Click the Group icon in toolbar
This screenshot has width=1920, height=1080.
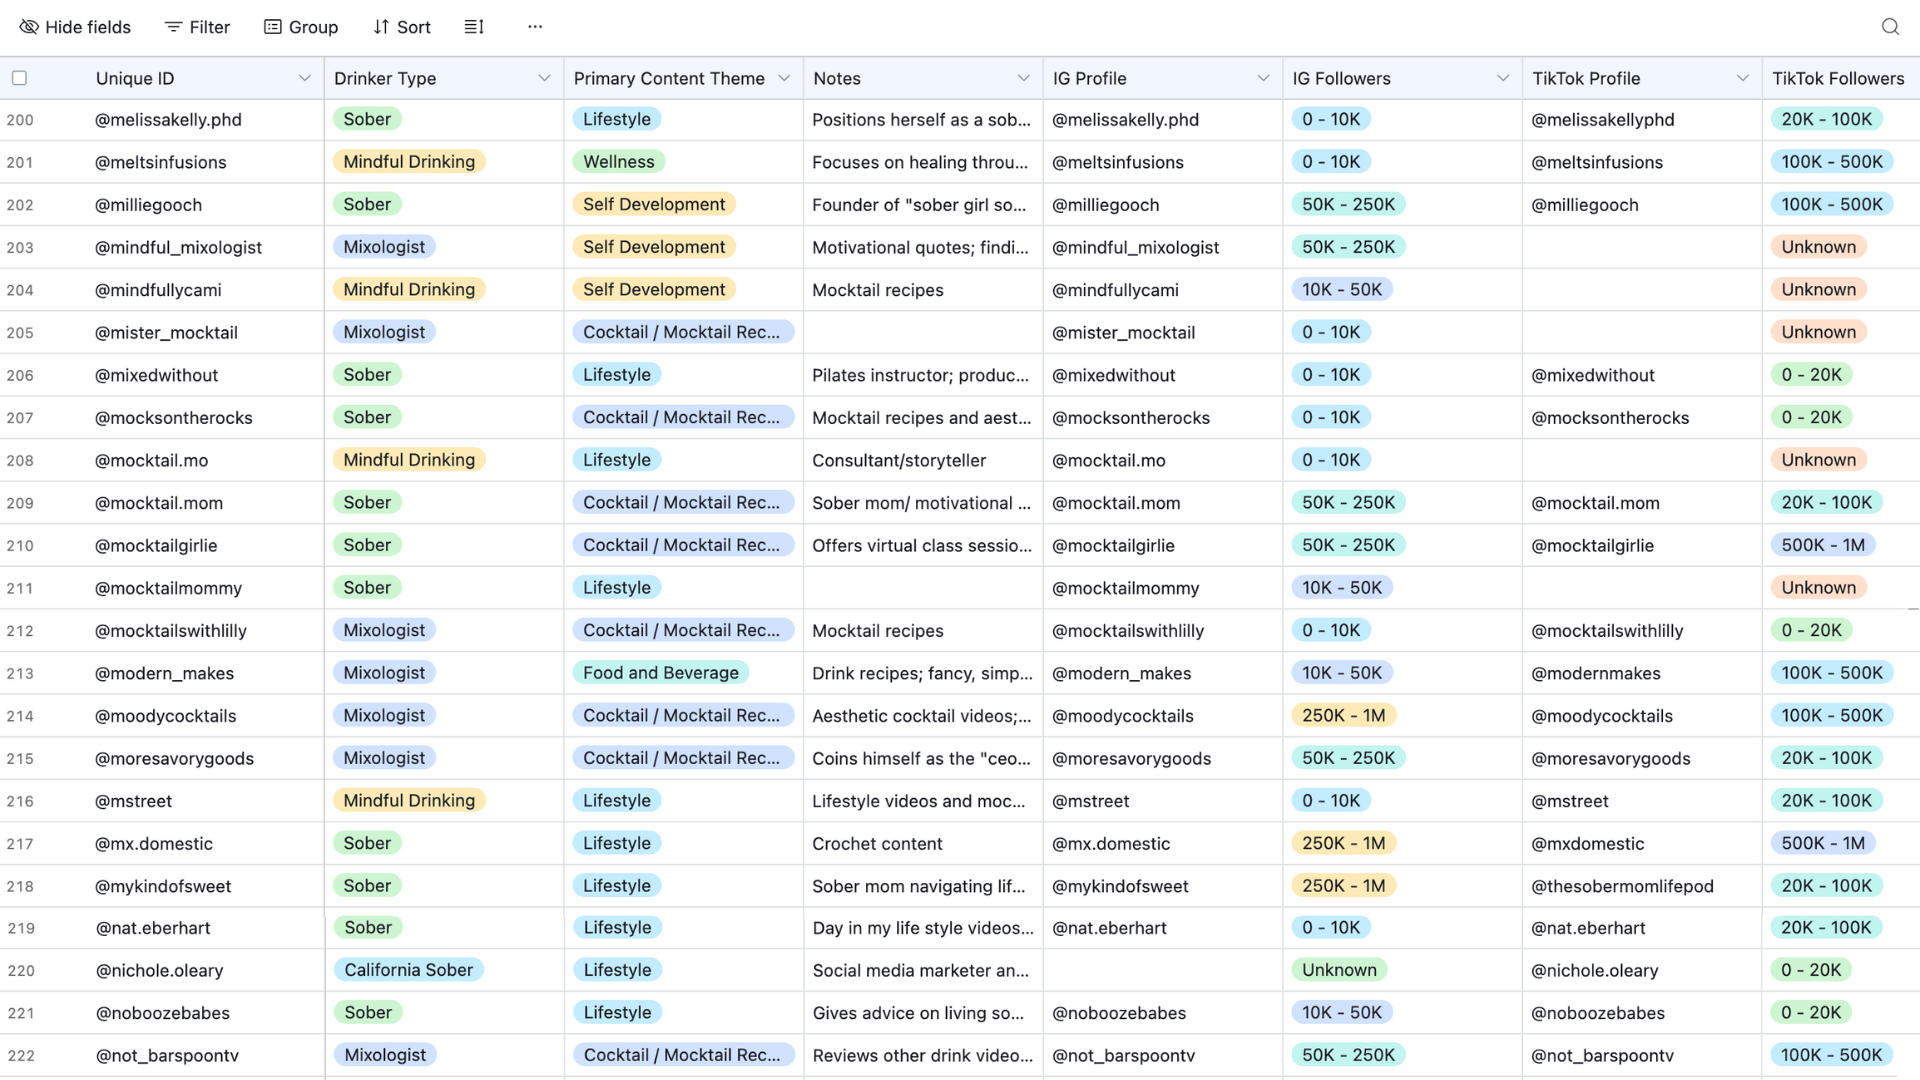click(272, 27)
